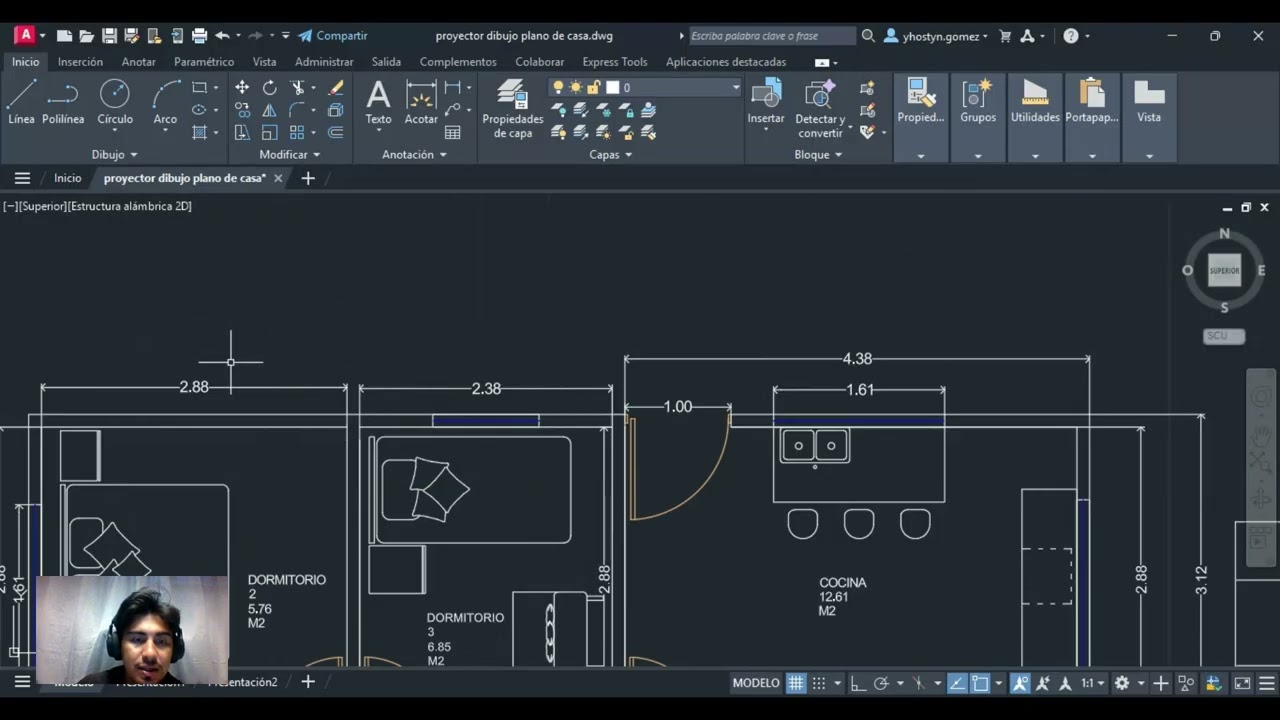This screenshot has height=720, width=1280.
Task: Expand the Capas panel
Action: 610,155
